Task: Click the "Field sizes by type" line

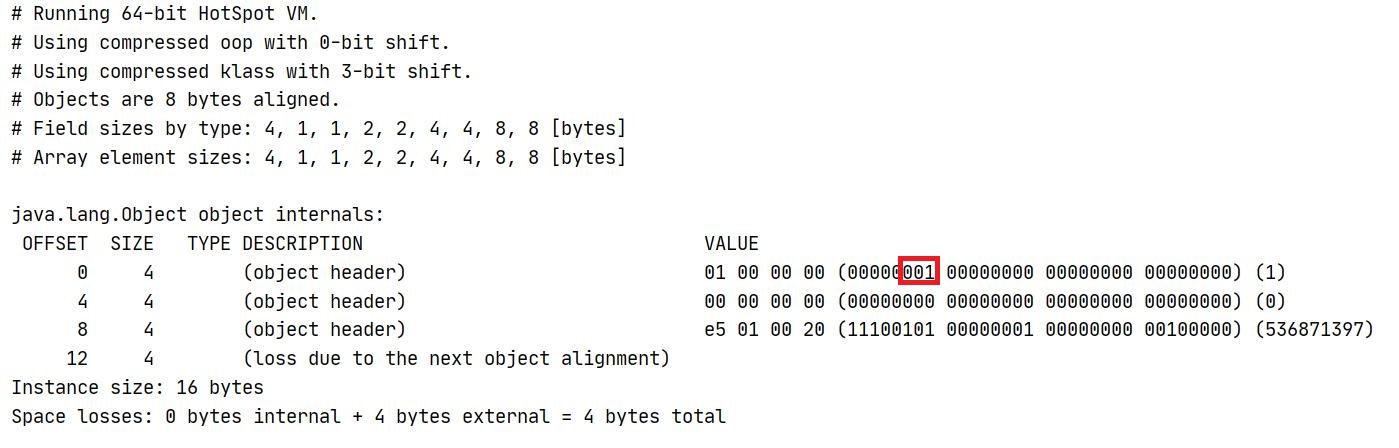Action: point(319,129)
